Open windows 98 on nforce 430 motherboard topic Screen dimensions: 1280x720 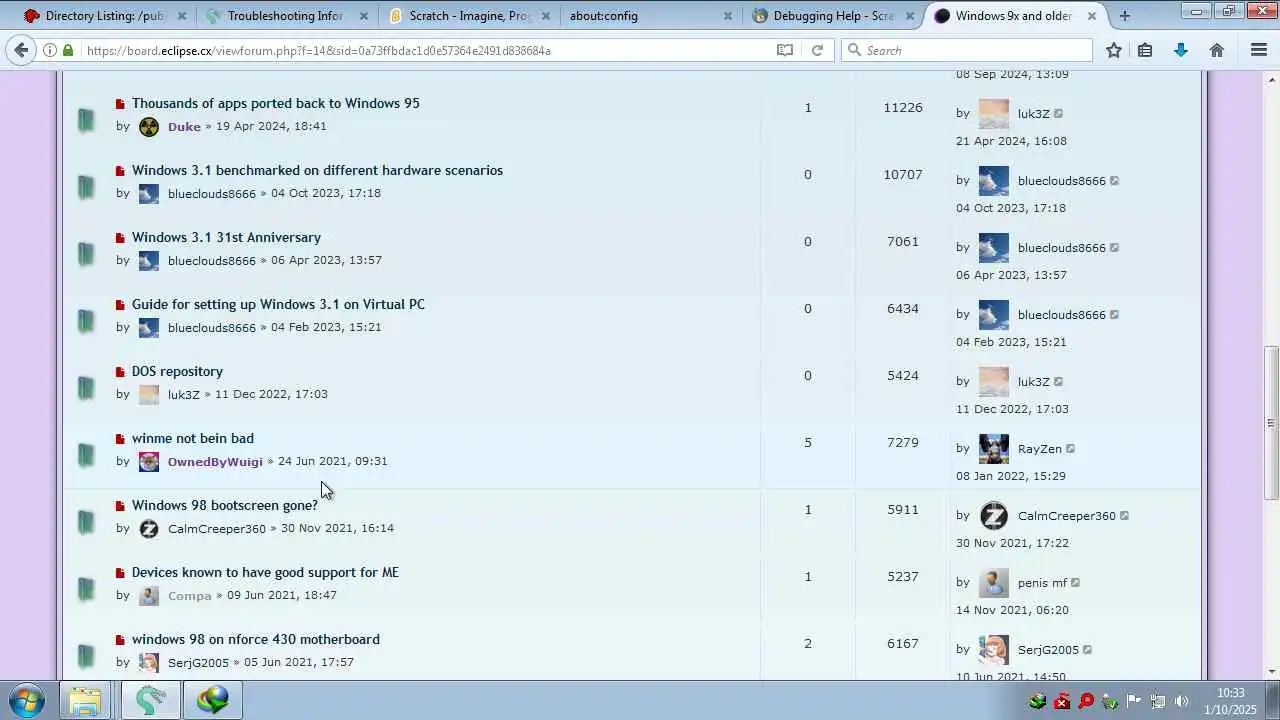click(256, 639)
